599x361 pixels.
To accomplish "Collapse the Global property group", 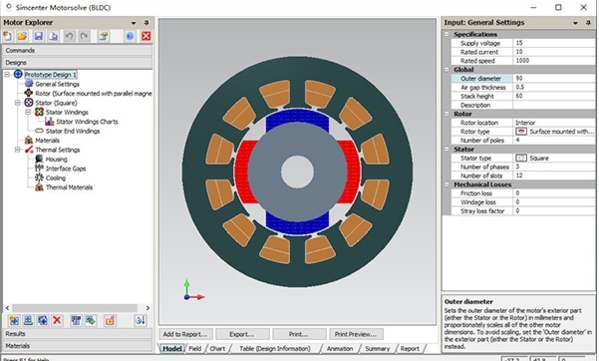I will point(447,70).
